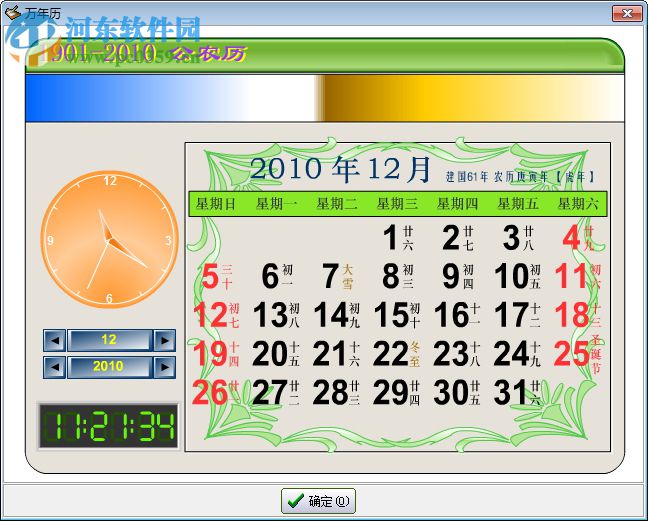648x521 pixels.
Task: Click the previous year arrow beside 2010
Action: (x=55, y=367)
